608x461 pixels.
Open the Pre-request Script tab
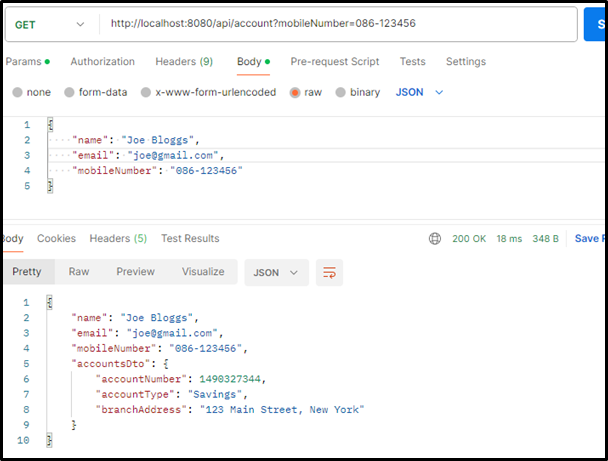(335, 61)
